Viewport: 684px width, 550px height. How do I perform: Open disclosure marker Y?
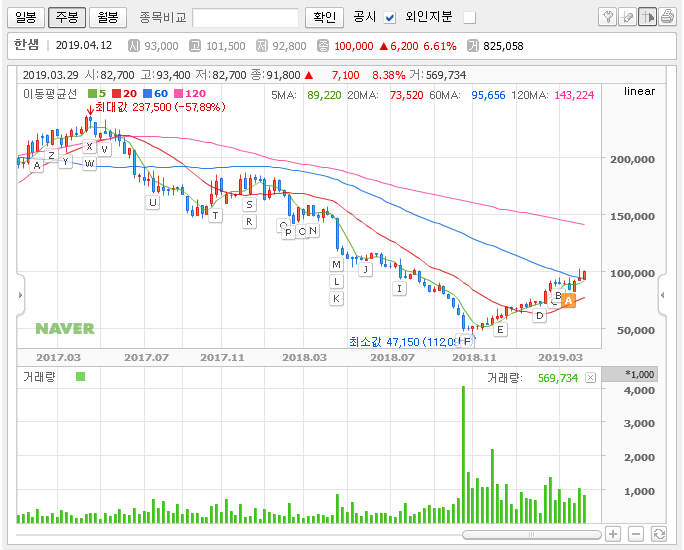65,162
